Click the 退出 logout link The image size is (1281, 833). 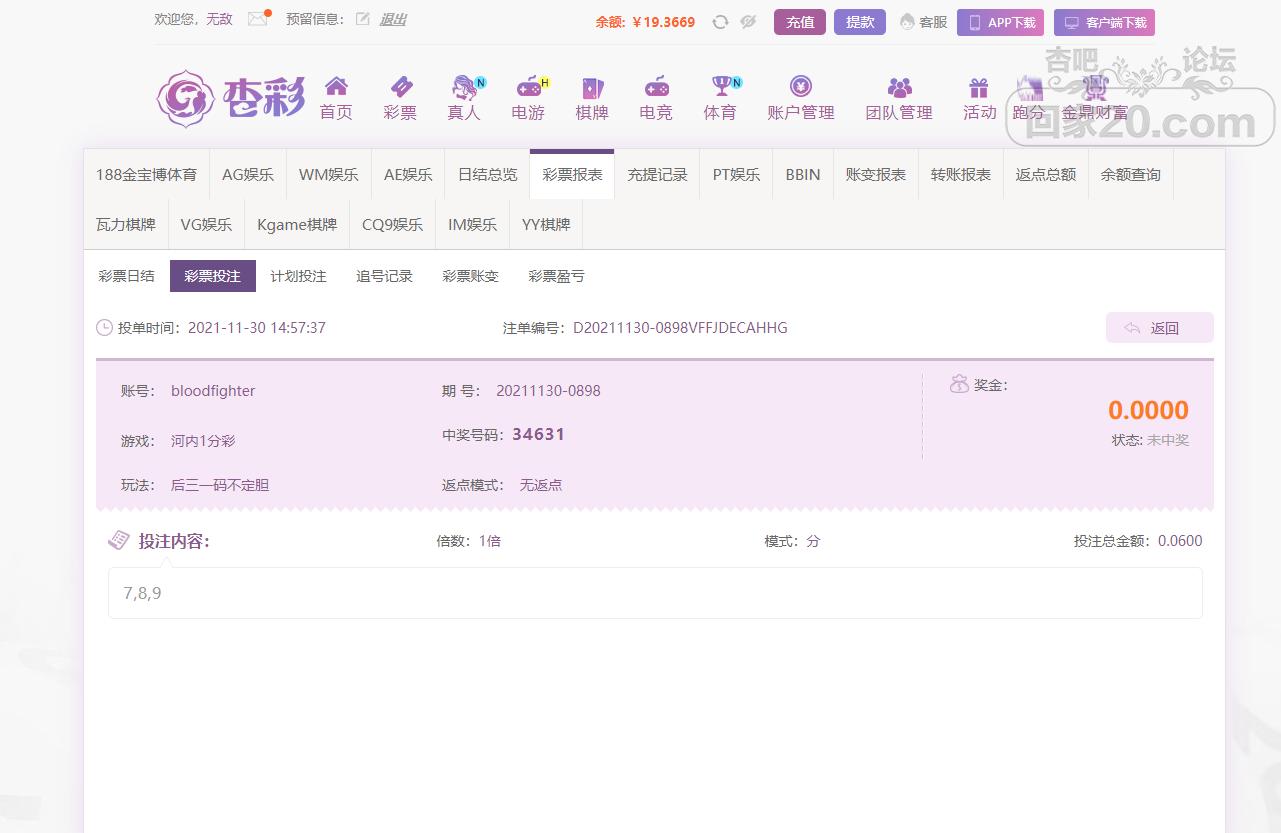[393, 19]
